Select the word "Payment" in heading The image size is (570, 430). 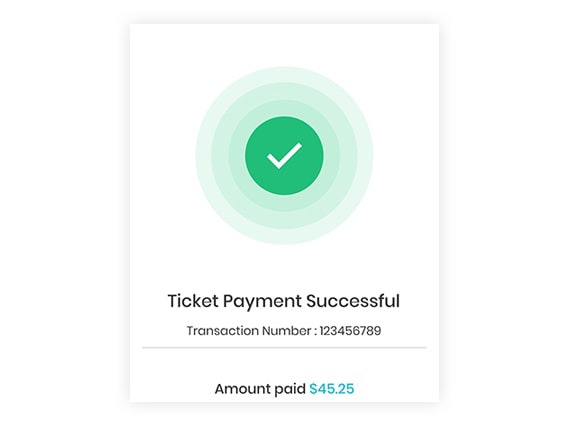262,302
